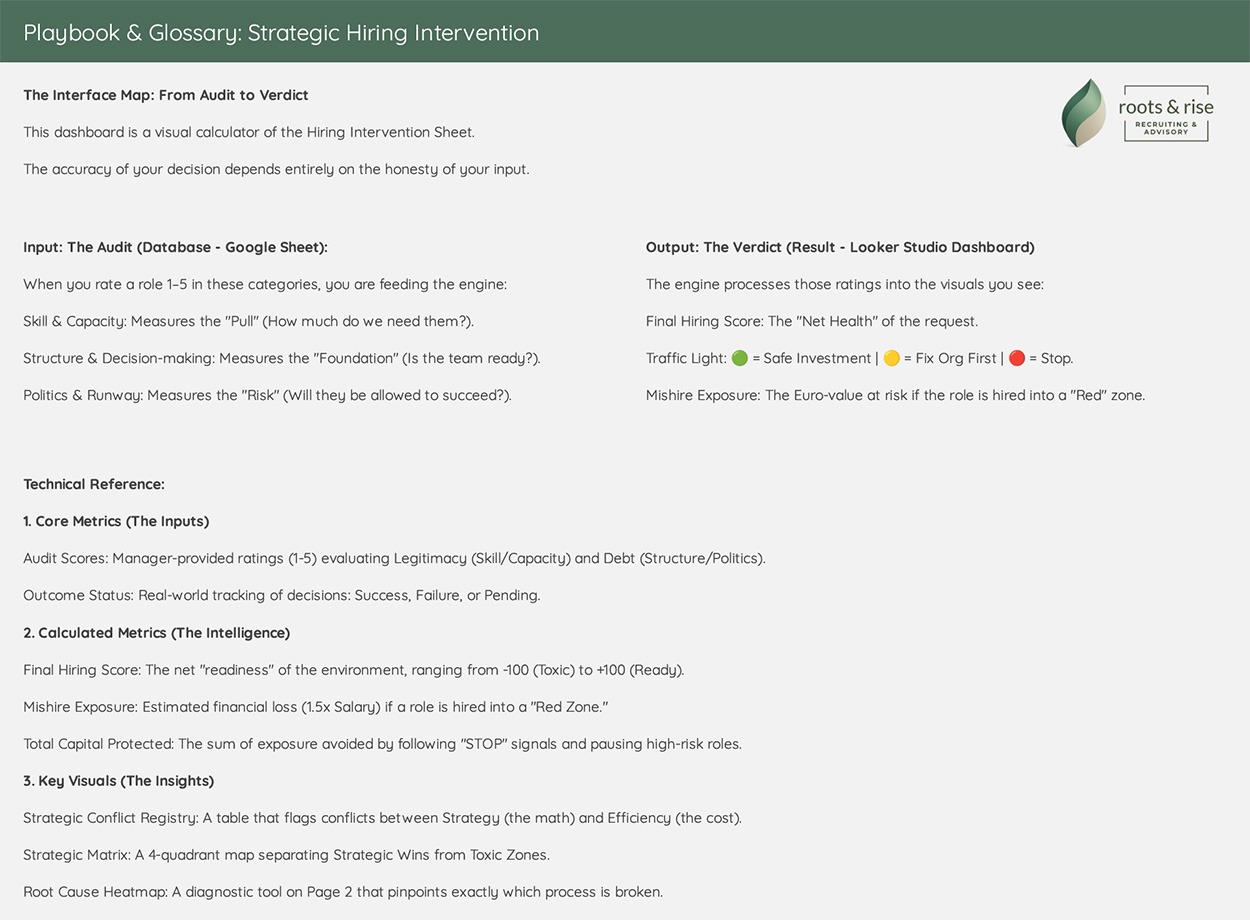
Task: Click the Playbook & Glossary page title
Action: click(281, 32)
